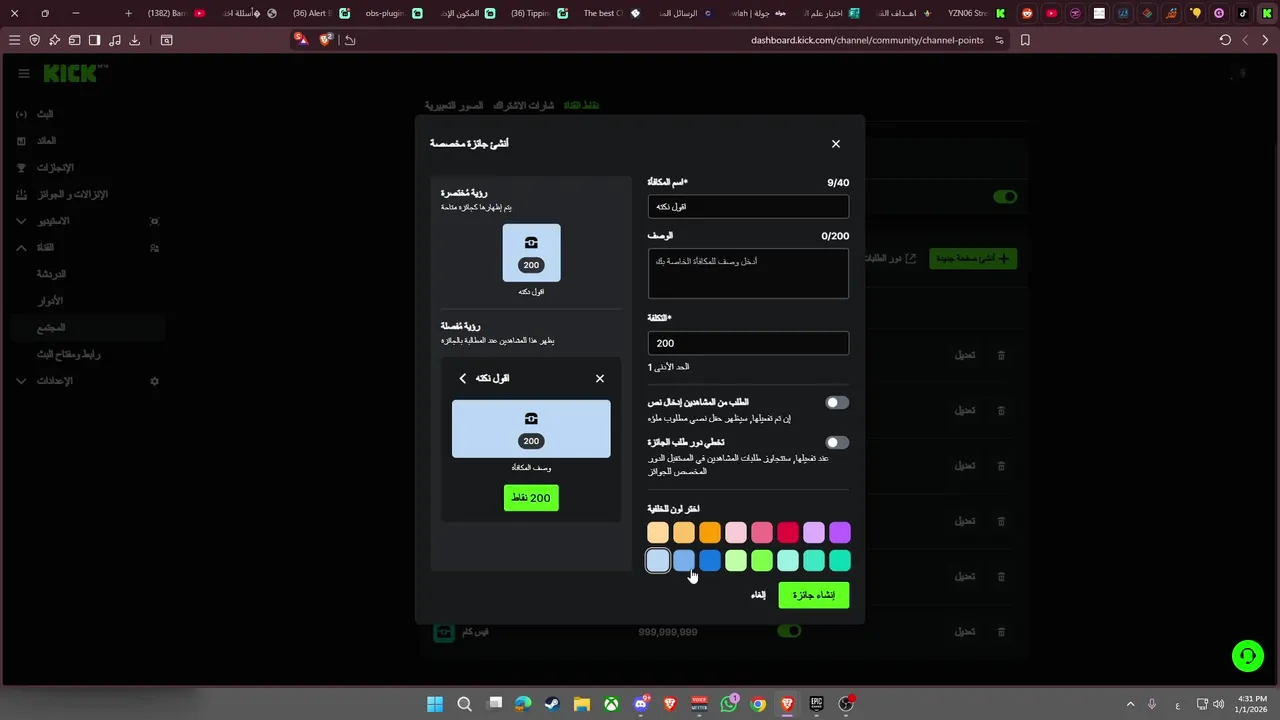1280x720 pixels.
Task: Expand the Studio section in sidebar
Action: tap(22, 220)
